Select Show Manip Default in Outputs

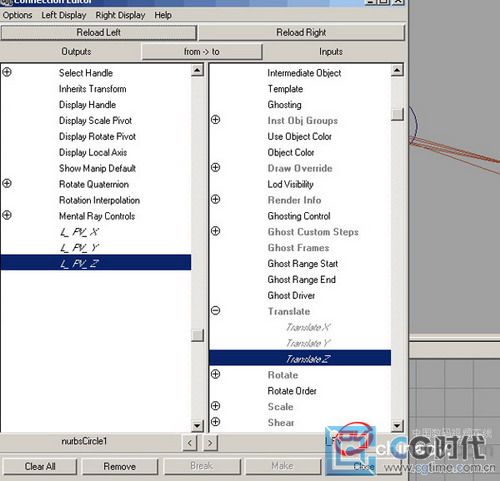(96, 168)
